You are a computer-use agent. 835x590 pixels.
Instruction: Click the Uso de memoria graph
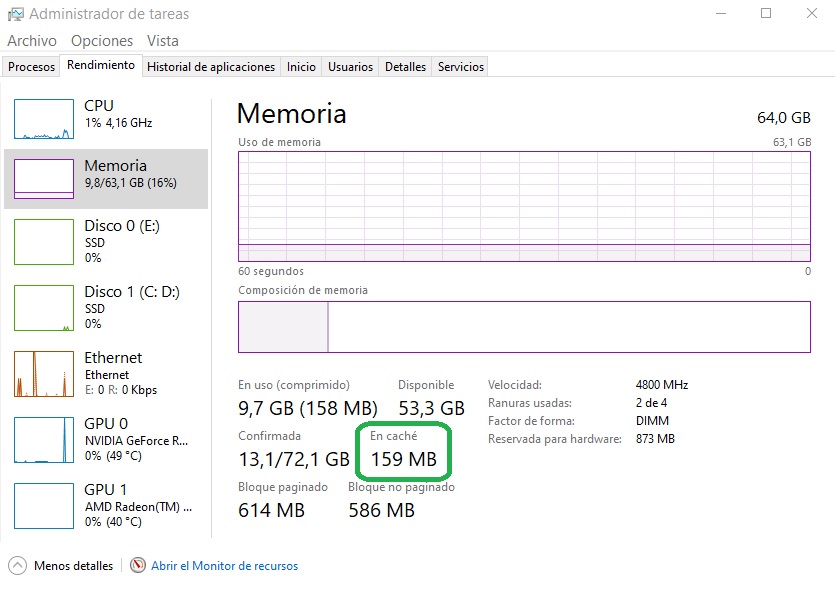click(x=524, y=206)
